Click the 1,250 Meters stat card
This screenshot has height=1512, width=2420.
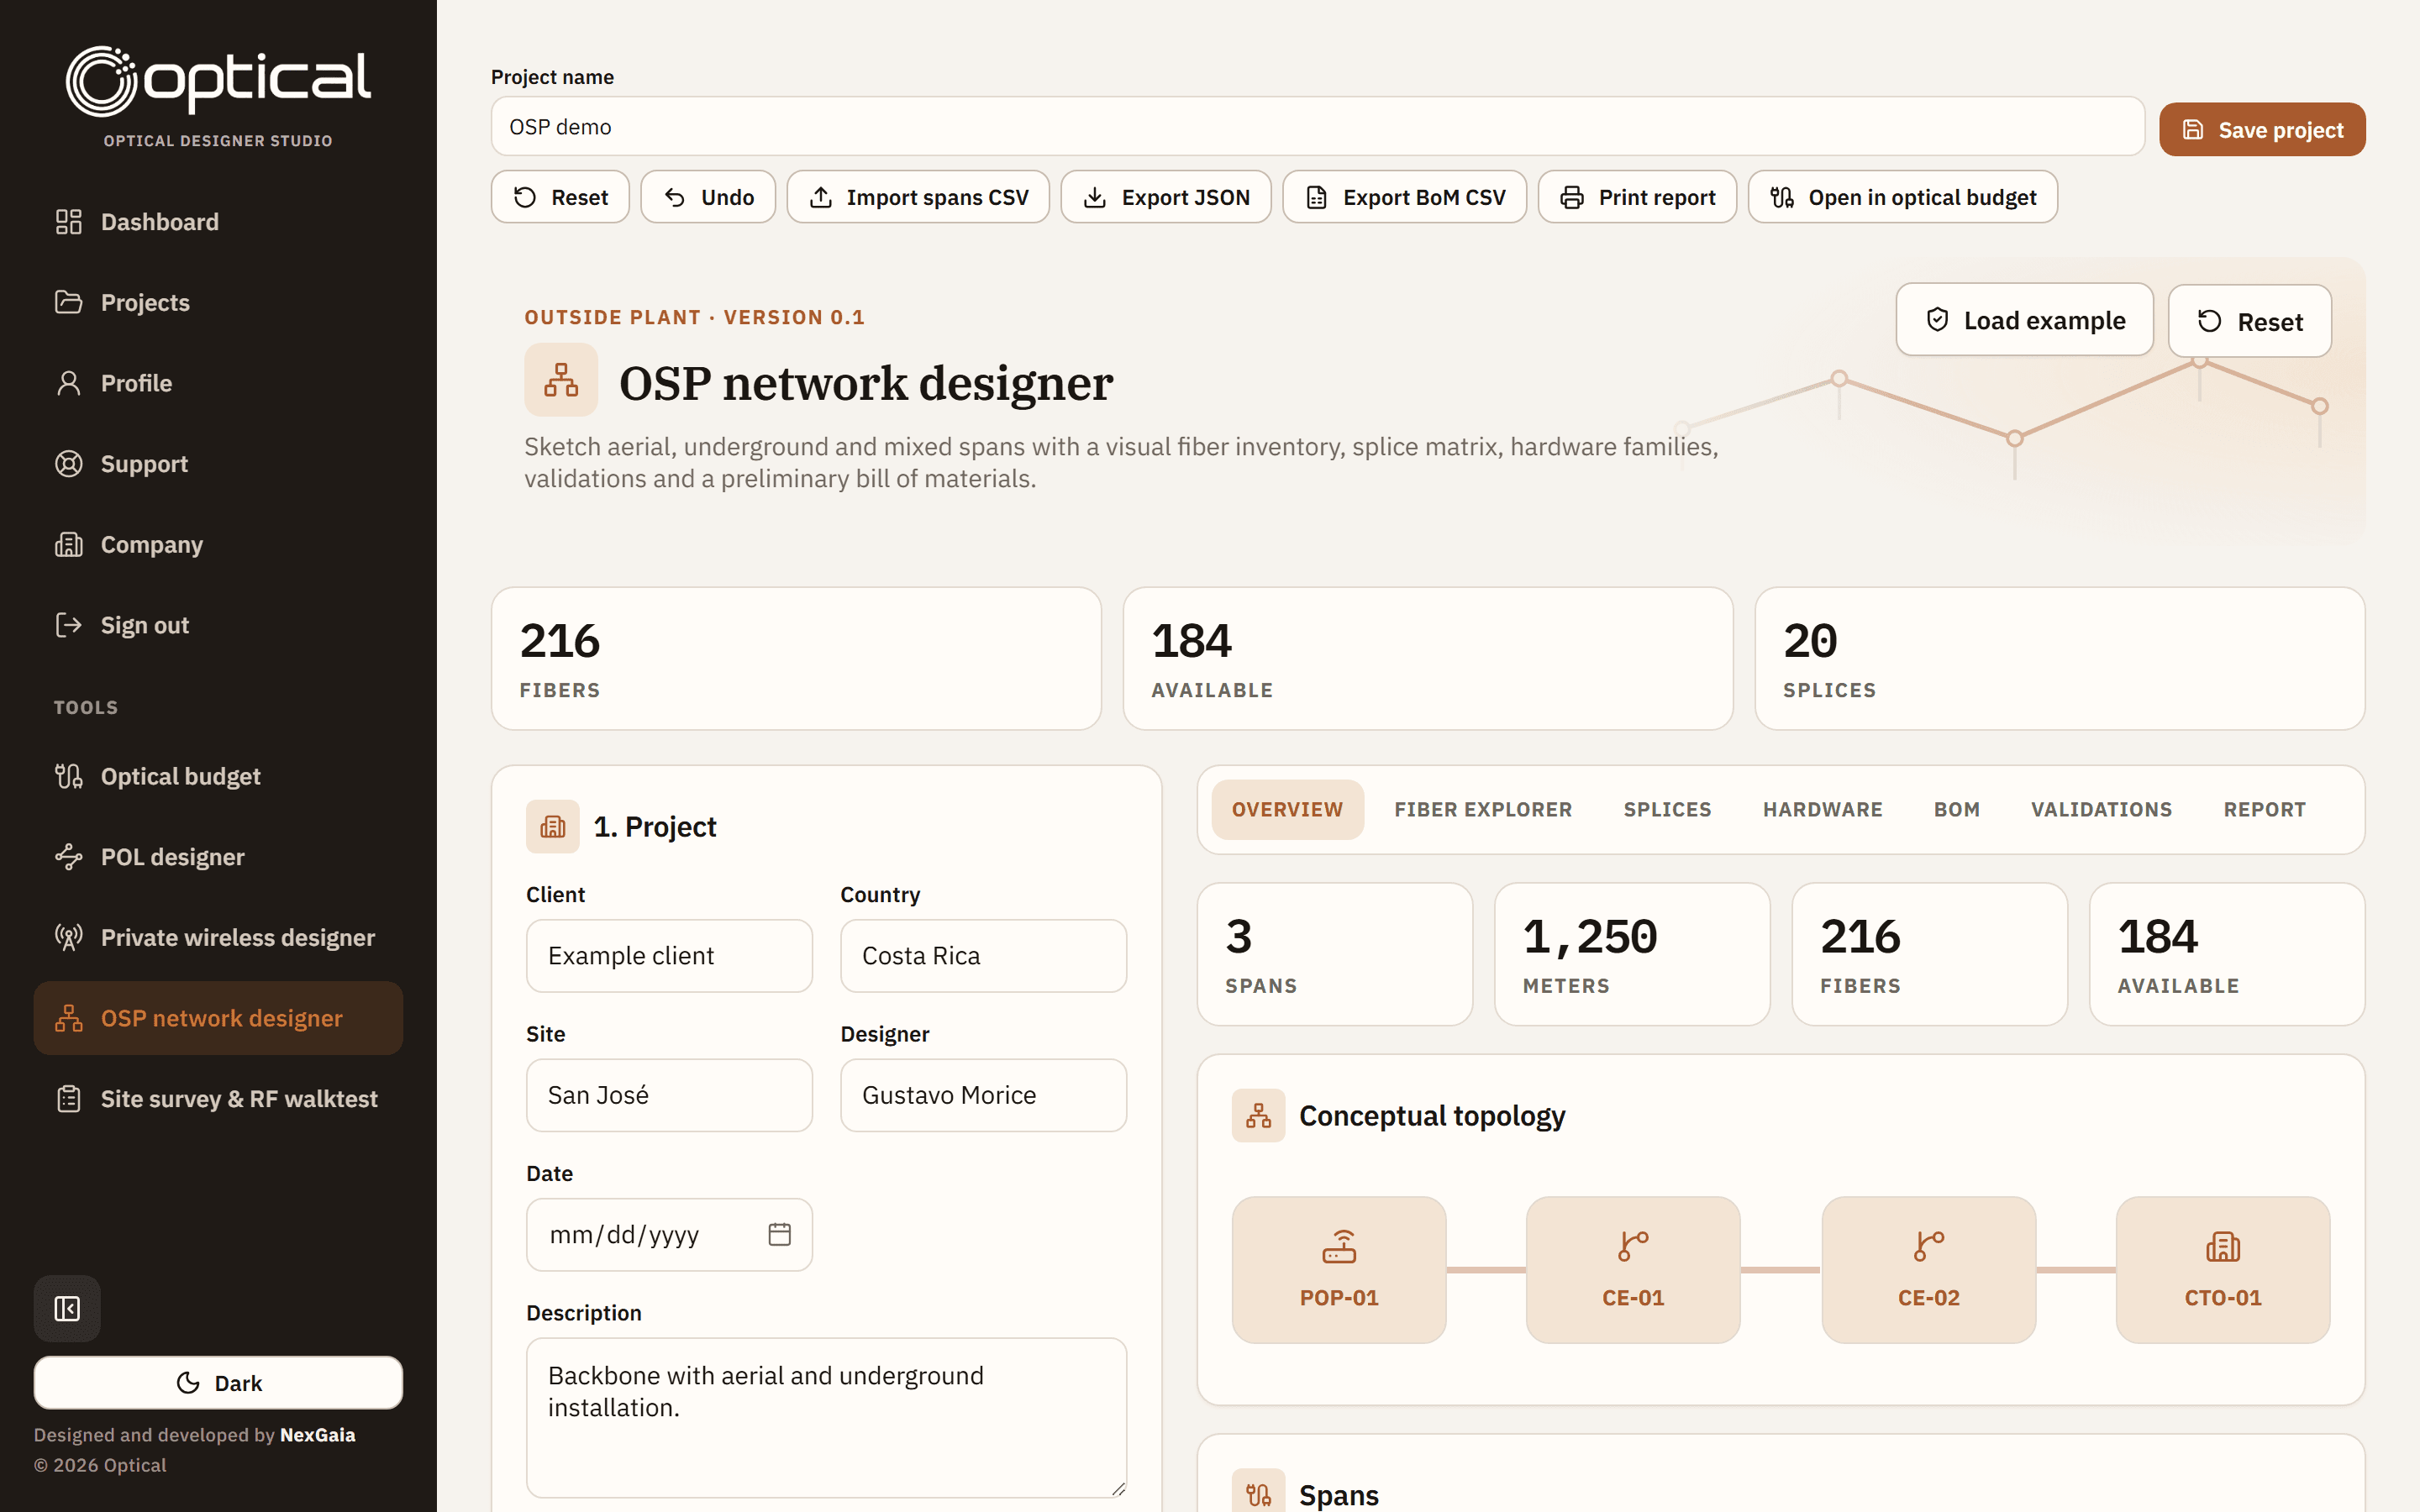pyautogui.click(x=1632, y=954)
